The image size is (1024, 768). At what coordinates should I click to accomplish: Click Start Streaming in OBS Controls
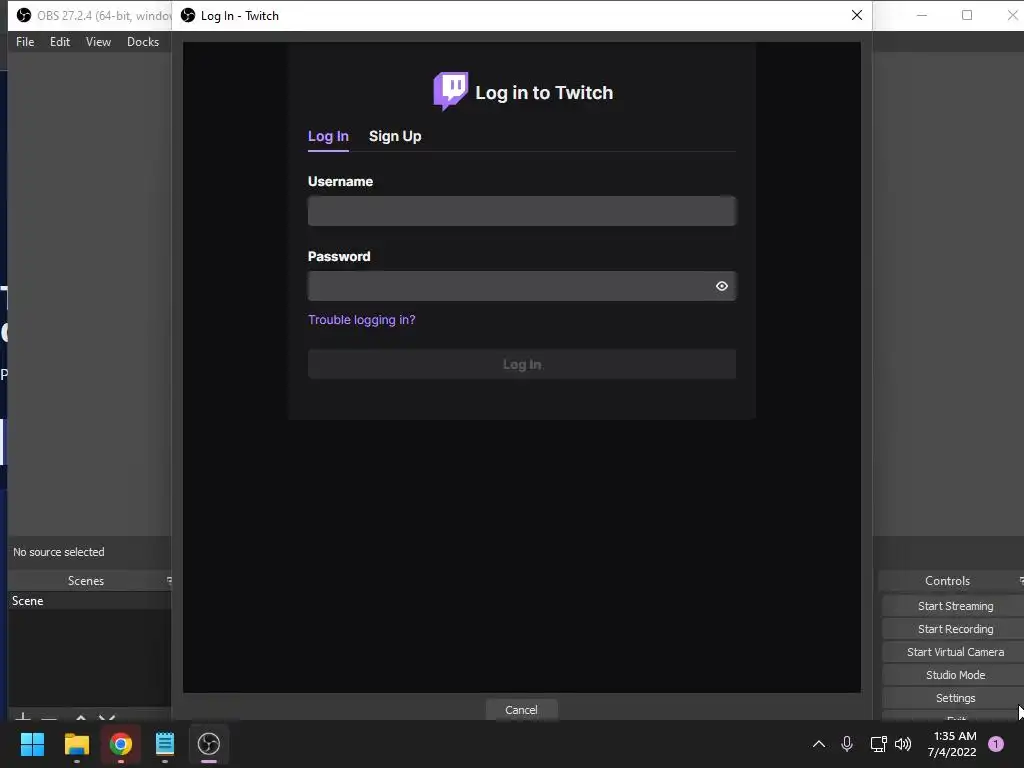pos(954,606)
